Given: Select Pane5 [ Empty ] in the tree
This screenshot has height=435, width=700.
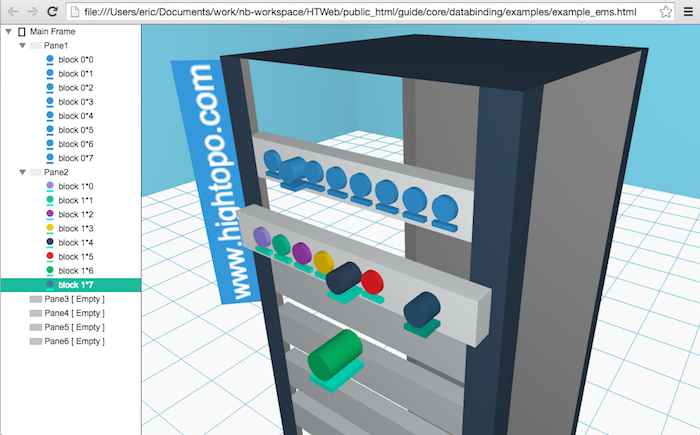Looking at the screenshot, I should [x=74, y=327].
